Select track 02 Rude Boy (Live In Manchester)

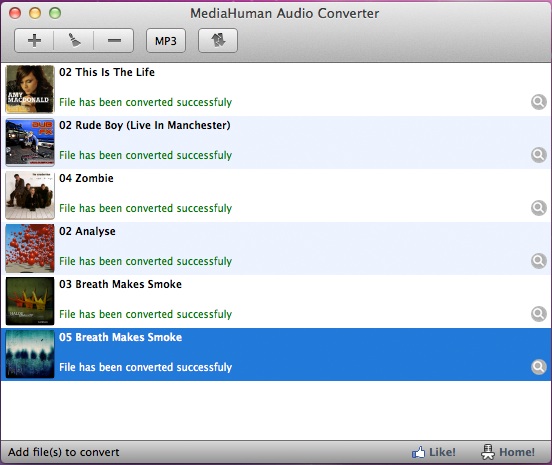pos(144,125)
